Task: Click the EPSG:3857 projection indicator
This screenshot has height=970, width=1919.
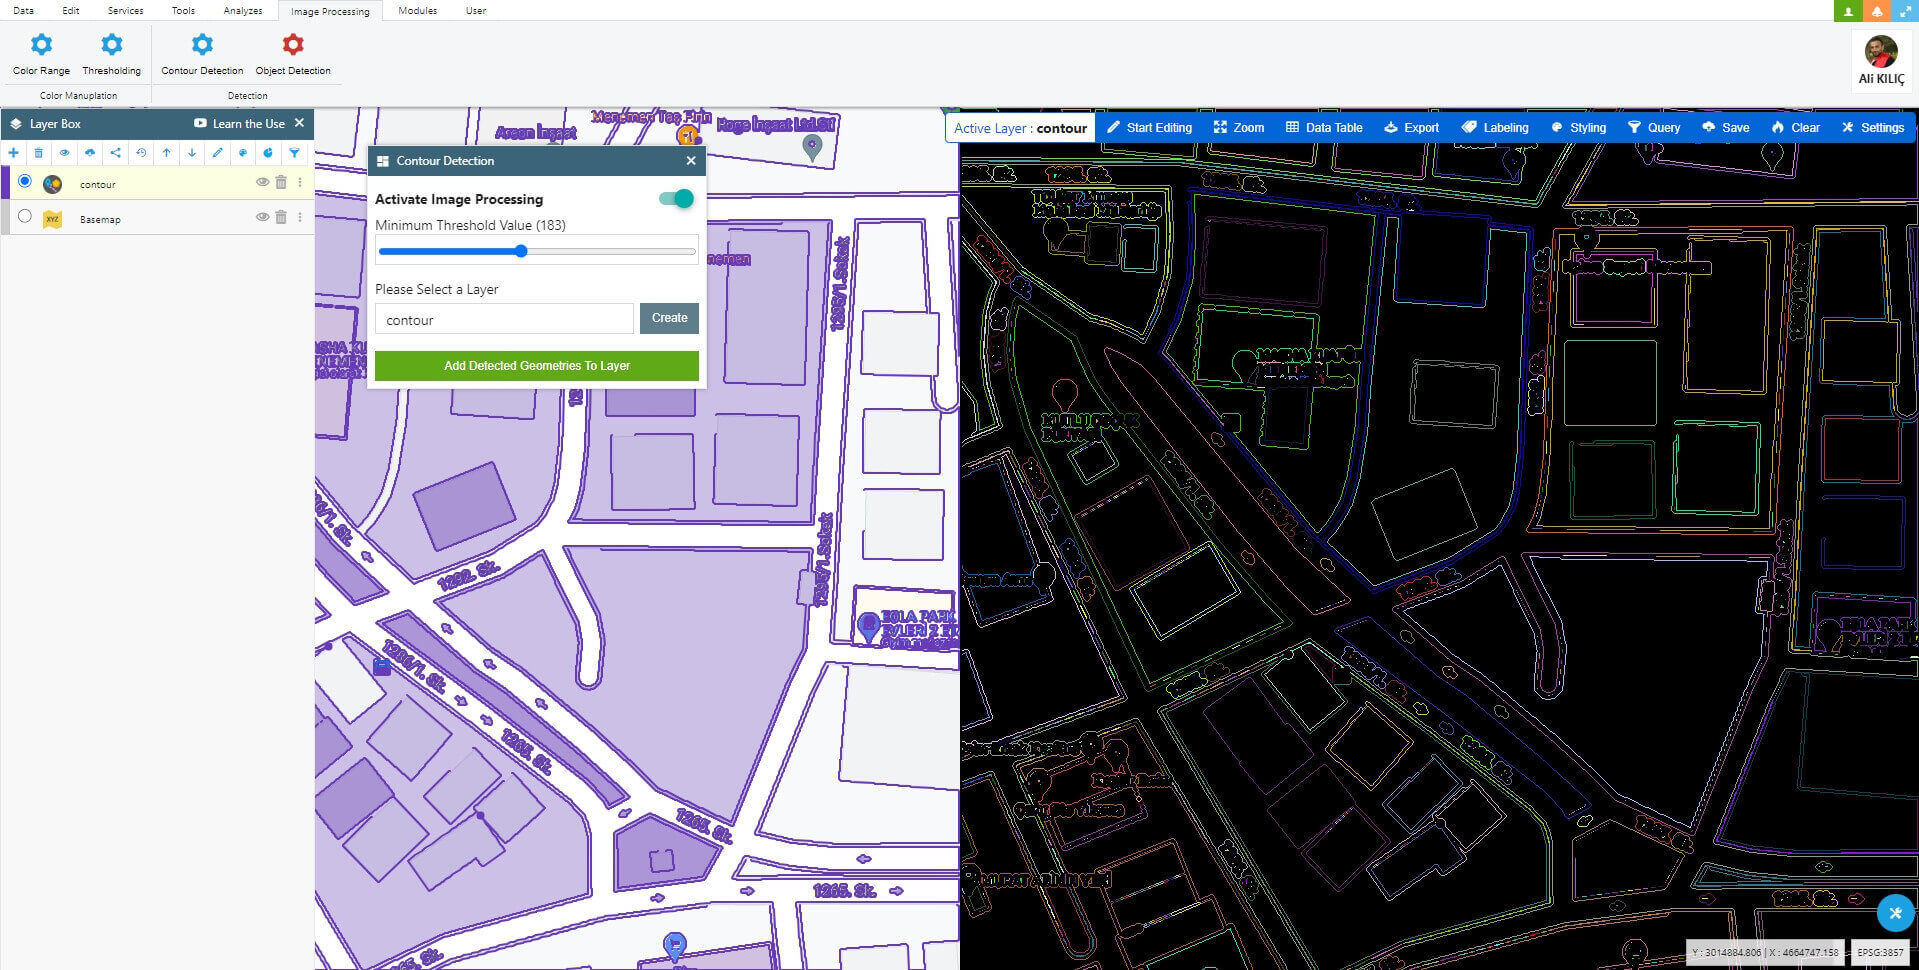Action: [1880, 952]
